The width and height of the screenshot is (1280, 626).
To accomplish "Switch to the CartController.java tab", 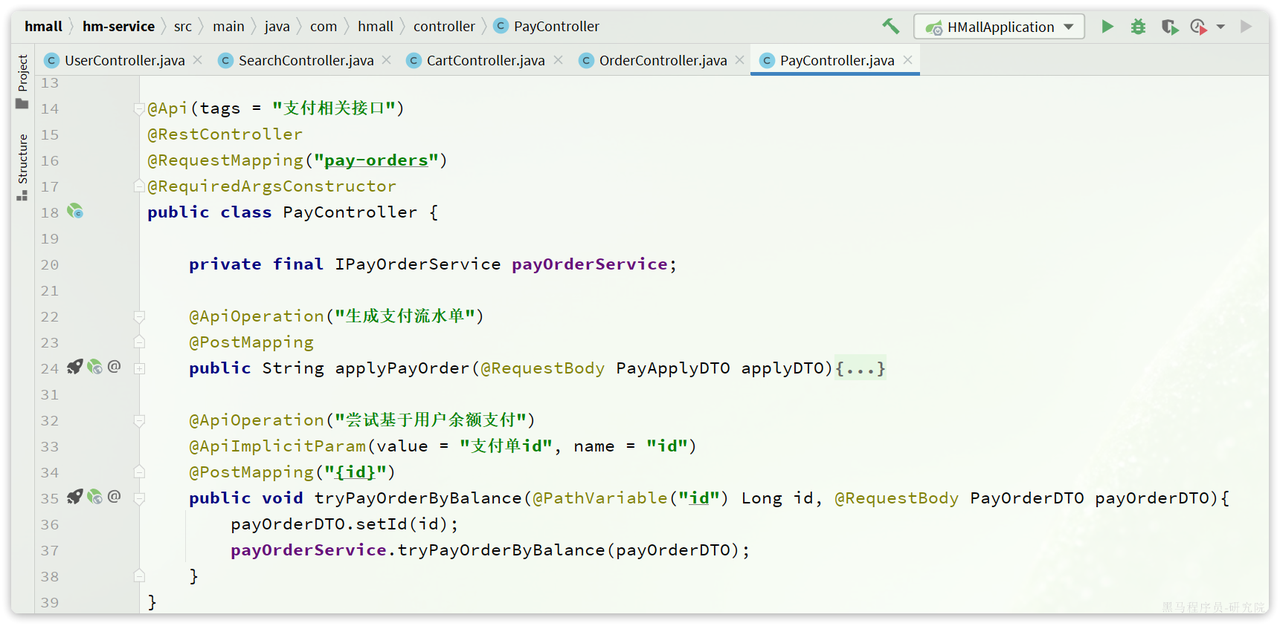I will (x=486, y=61).
